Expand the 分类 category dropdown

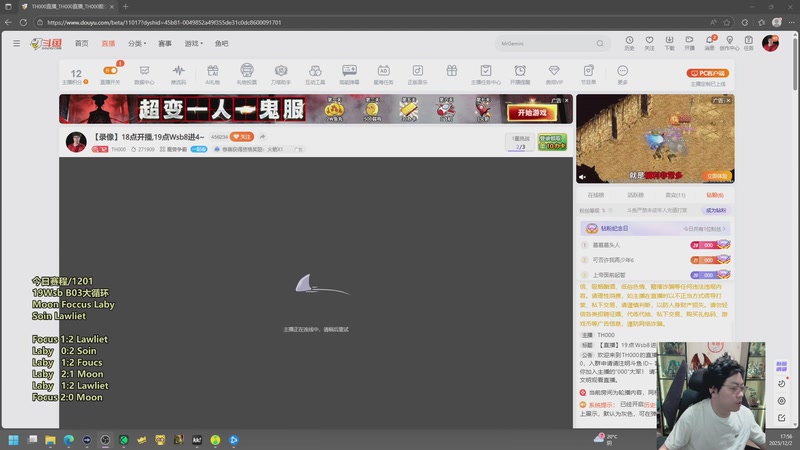pyautogui.click(x=136, y=44)
